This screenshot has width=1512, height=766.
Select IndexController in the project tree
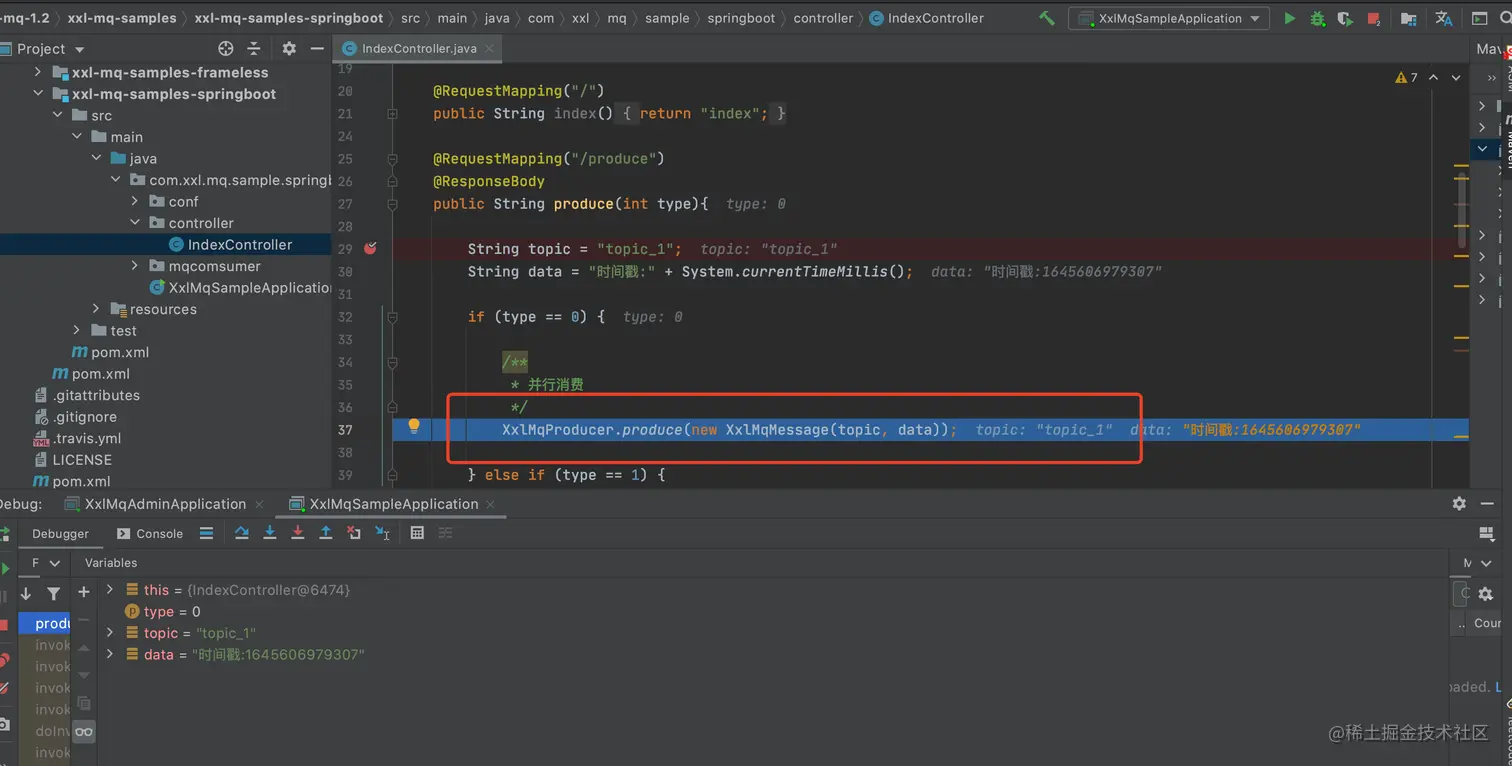[165, 244]
